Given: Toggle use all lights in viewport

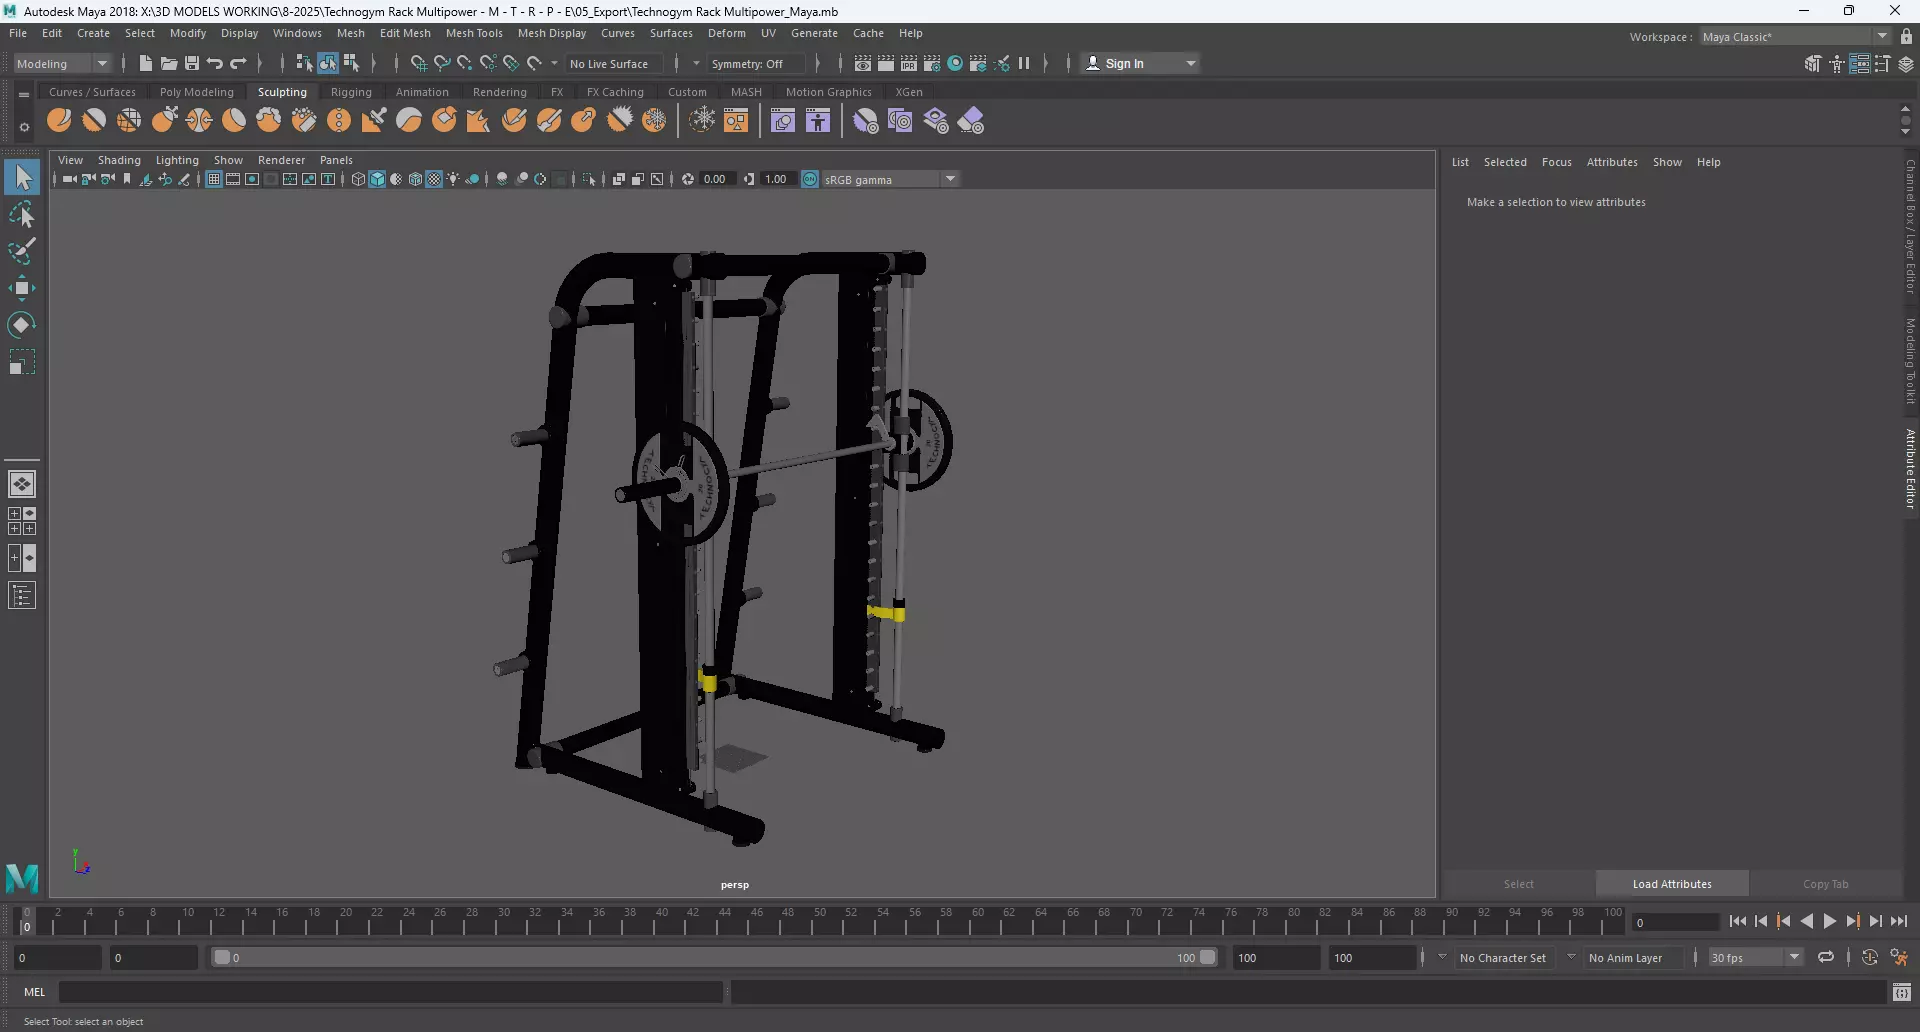Looking at the screenshot, I should click(x=454, y=179).
